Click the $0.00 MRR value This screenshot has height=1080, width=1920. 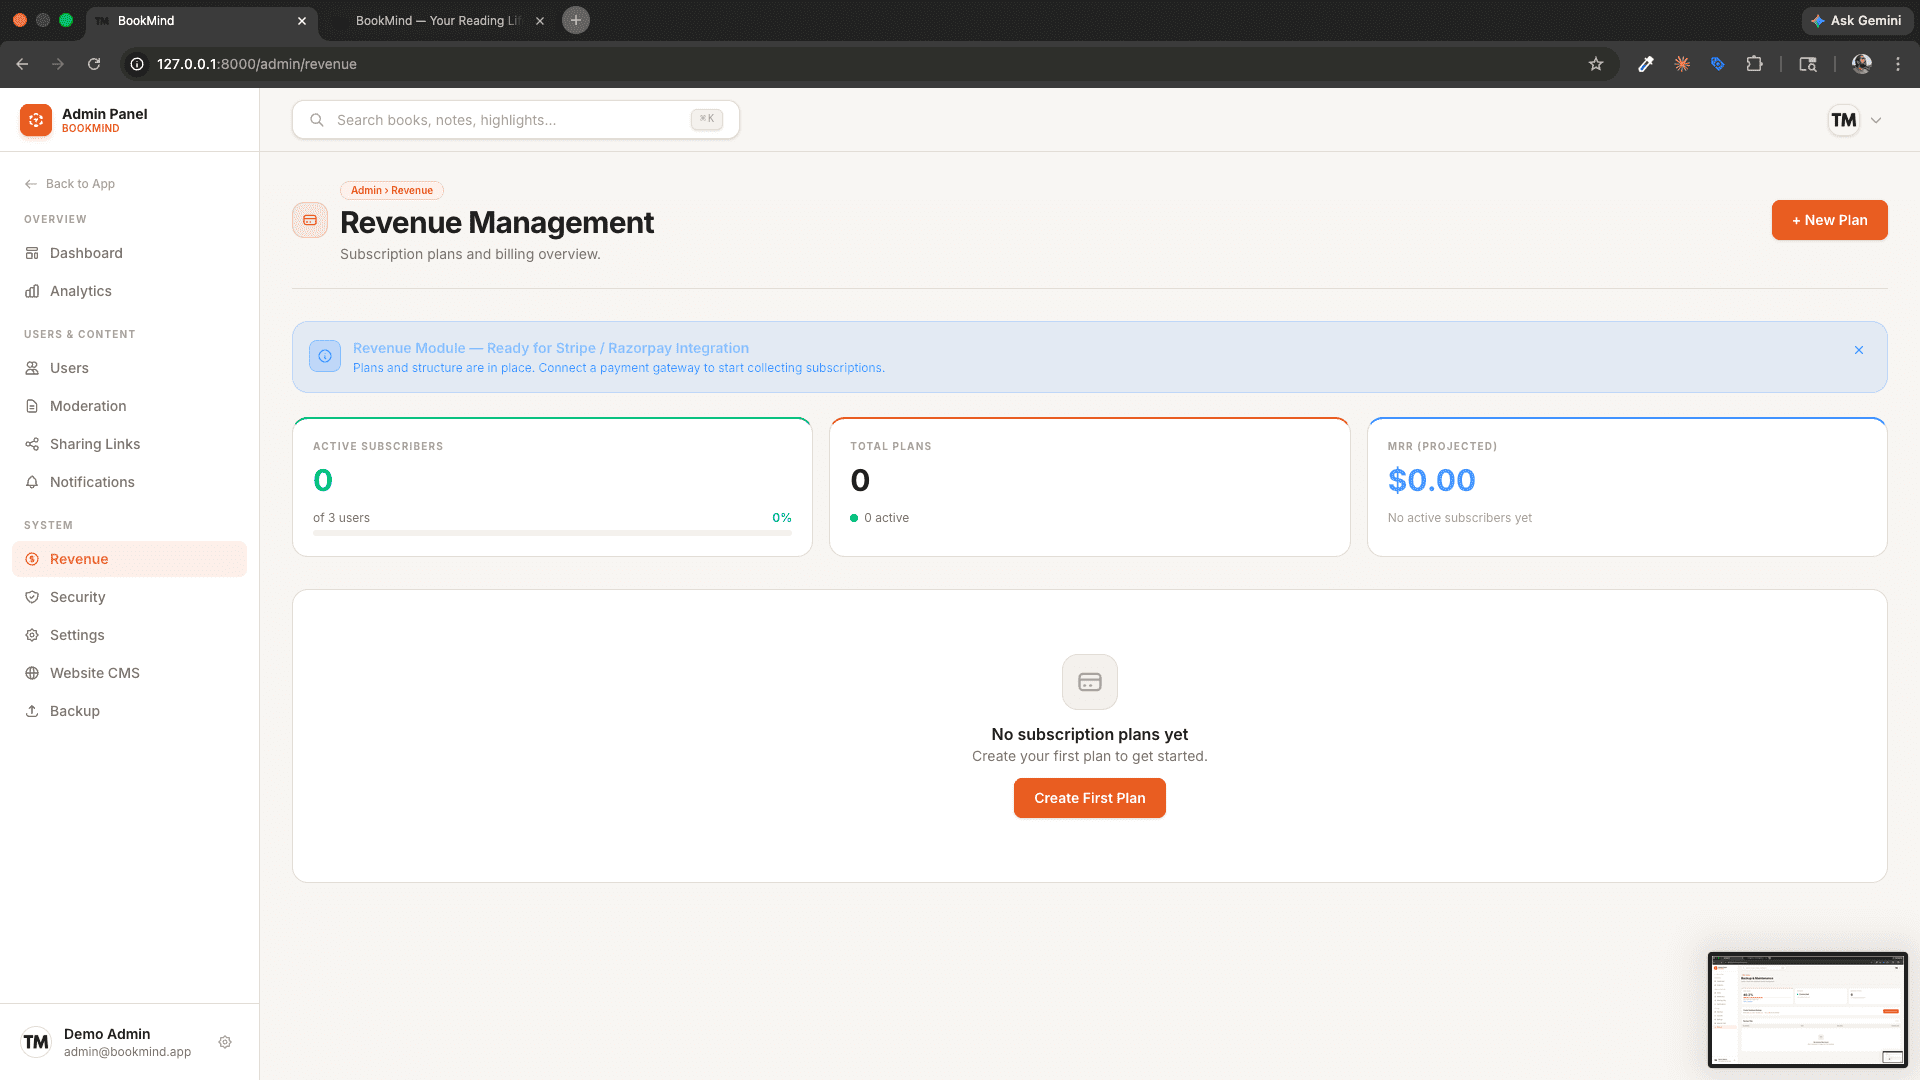[x=1431, y=480]
